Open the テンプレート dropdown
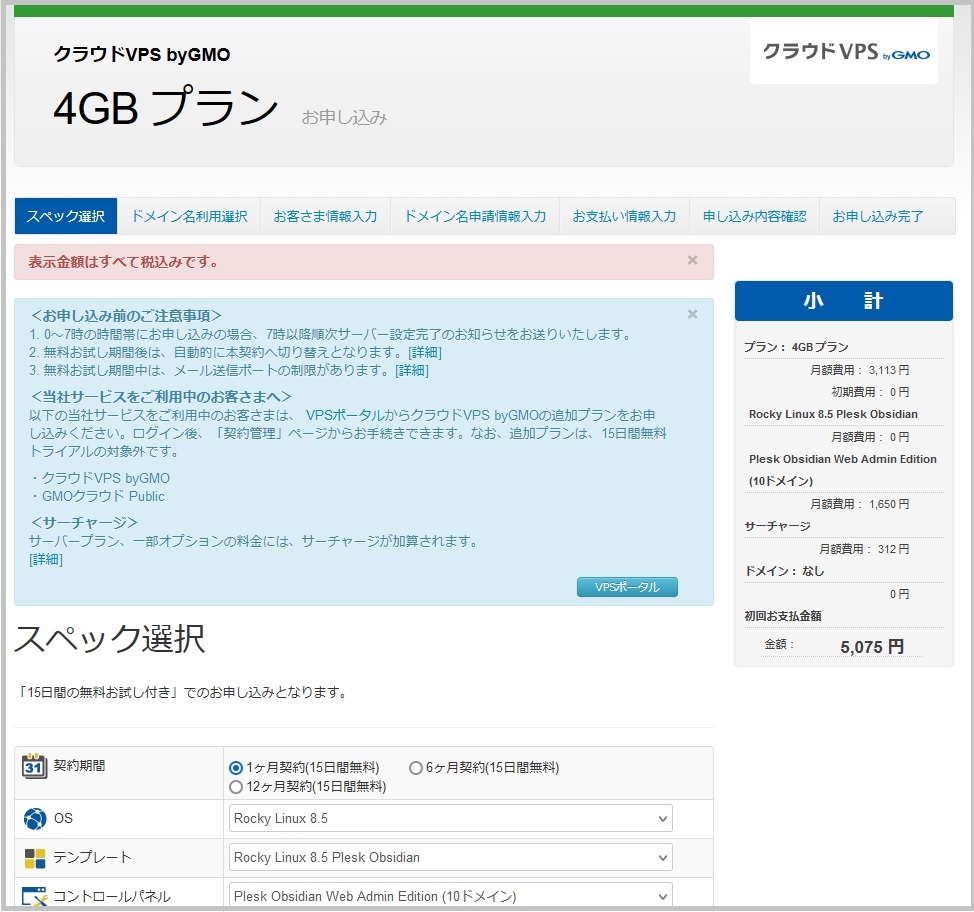 pyautogui.click(x=450, y=857)
